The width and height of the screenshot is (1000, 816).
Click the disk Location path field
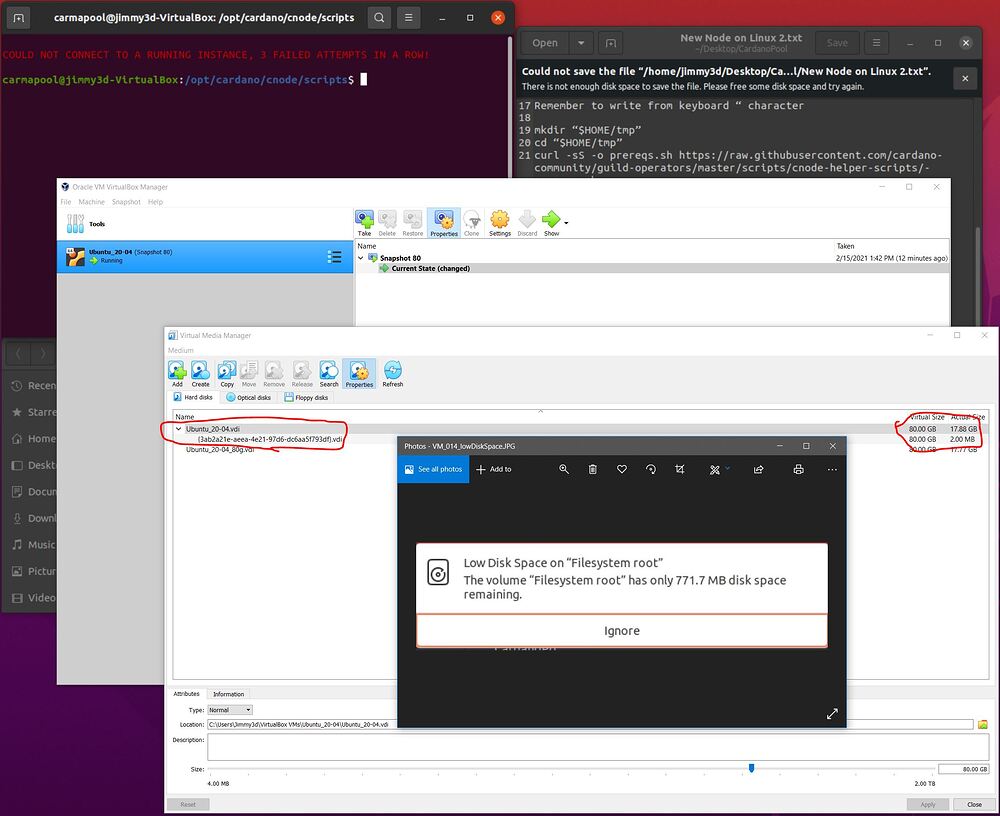(590, 724)
